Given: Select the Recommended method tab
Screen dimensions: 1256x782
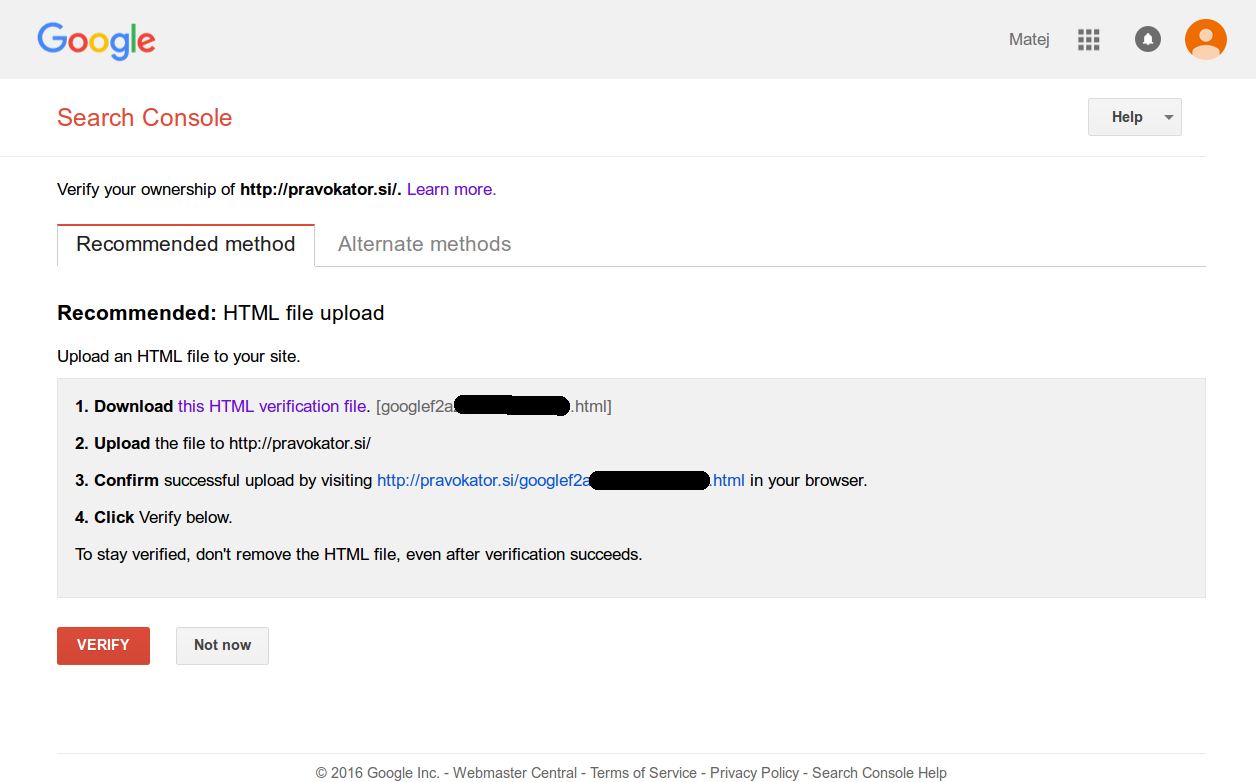Looking at the screenshot, I should (x=186, y=245).
